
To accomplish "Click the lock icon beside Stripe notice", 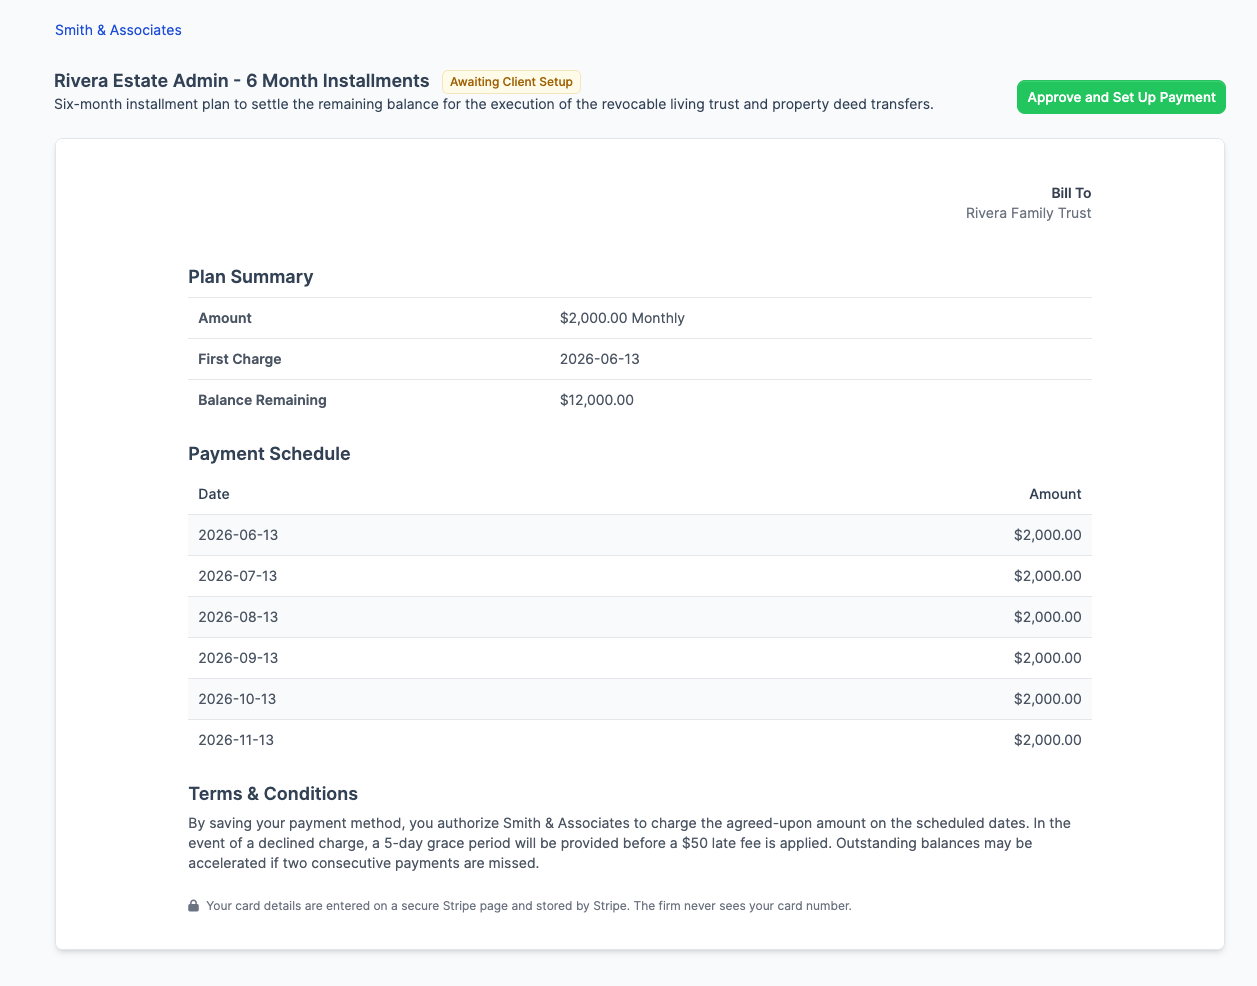I will pos(194,906).
